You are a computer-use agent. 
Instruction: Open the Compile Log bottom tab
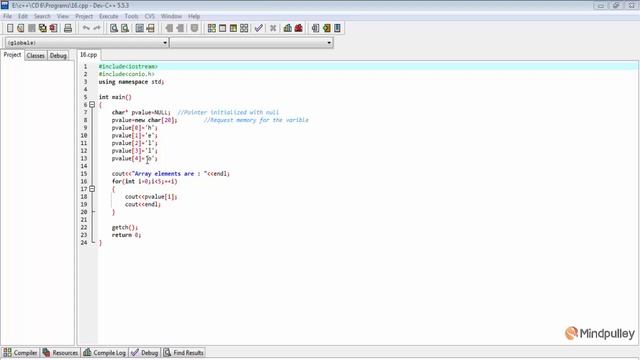click(x=104, y=353)
